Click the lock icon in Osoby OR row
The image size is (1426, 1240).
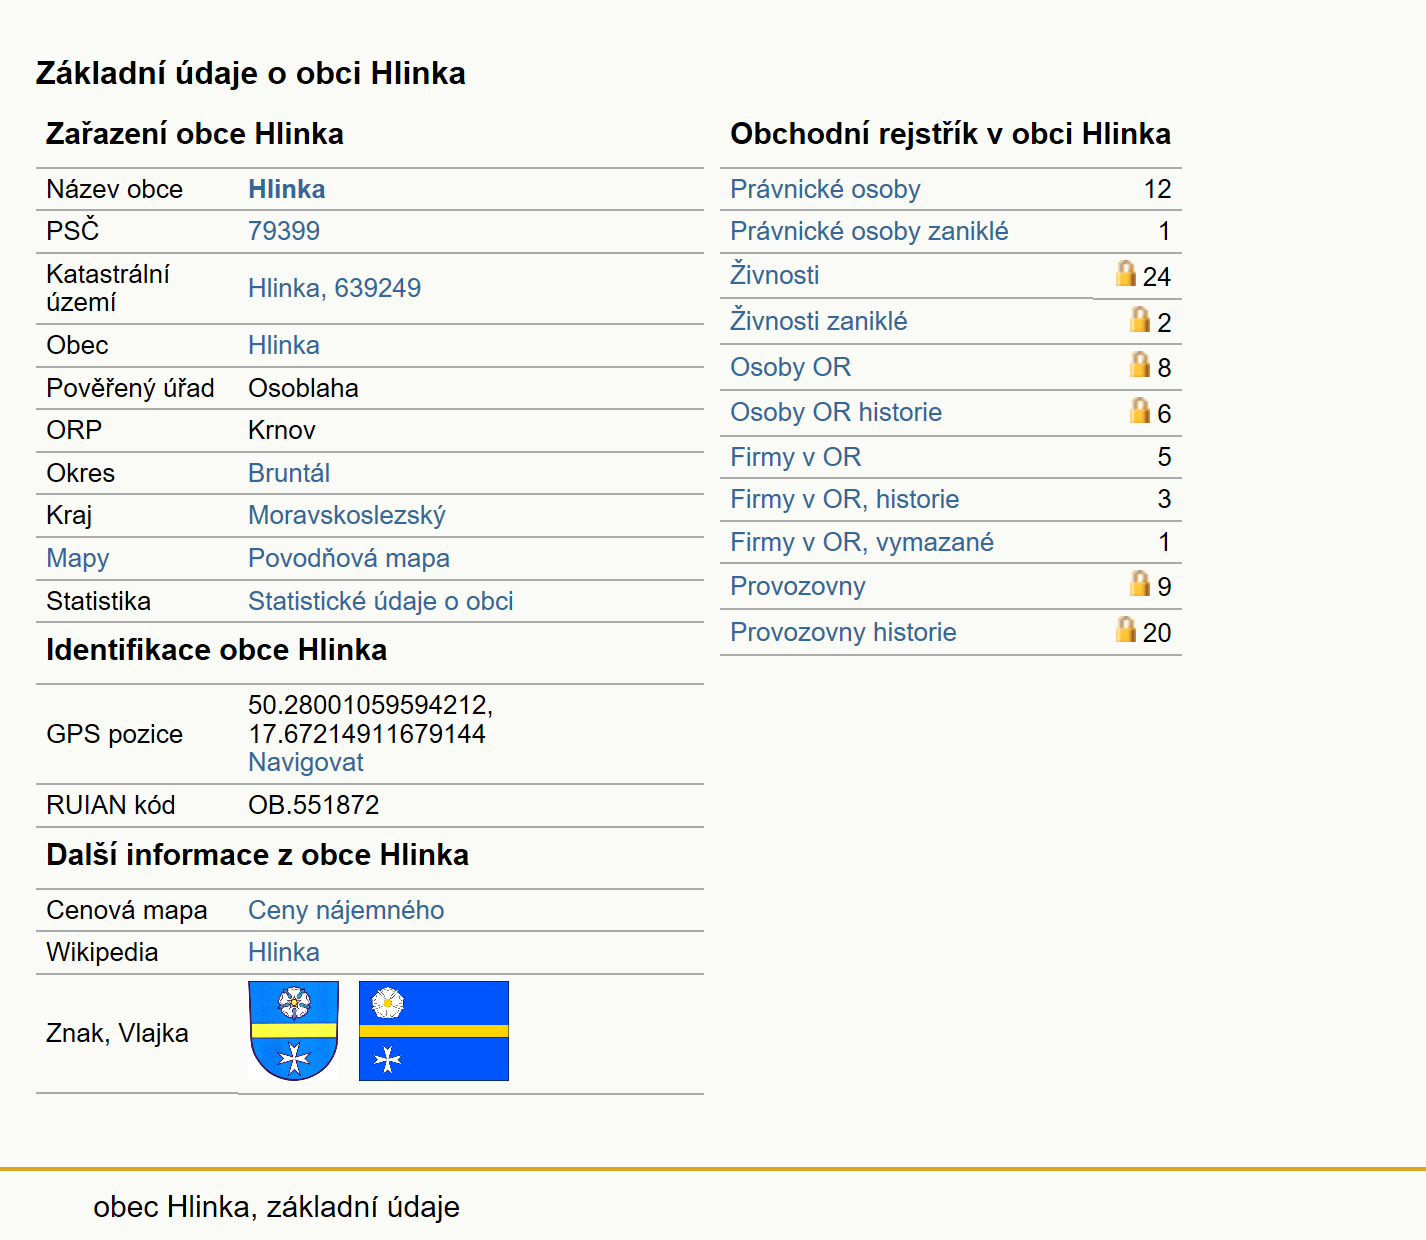(x=1140, y=364)
